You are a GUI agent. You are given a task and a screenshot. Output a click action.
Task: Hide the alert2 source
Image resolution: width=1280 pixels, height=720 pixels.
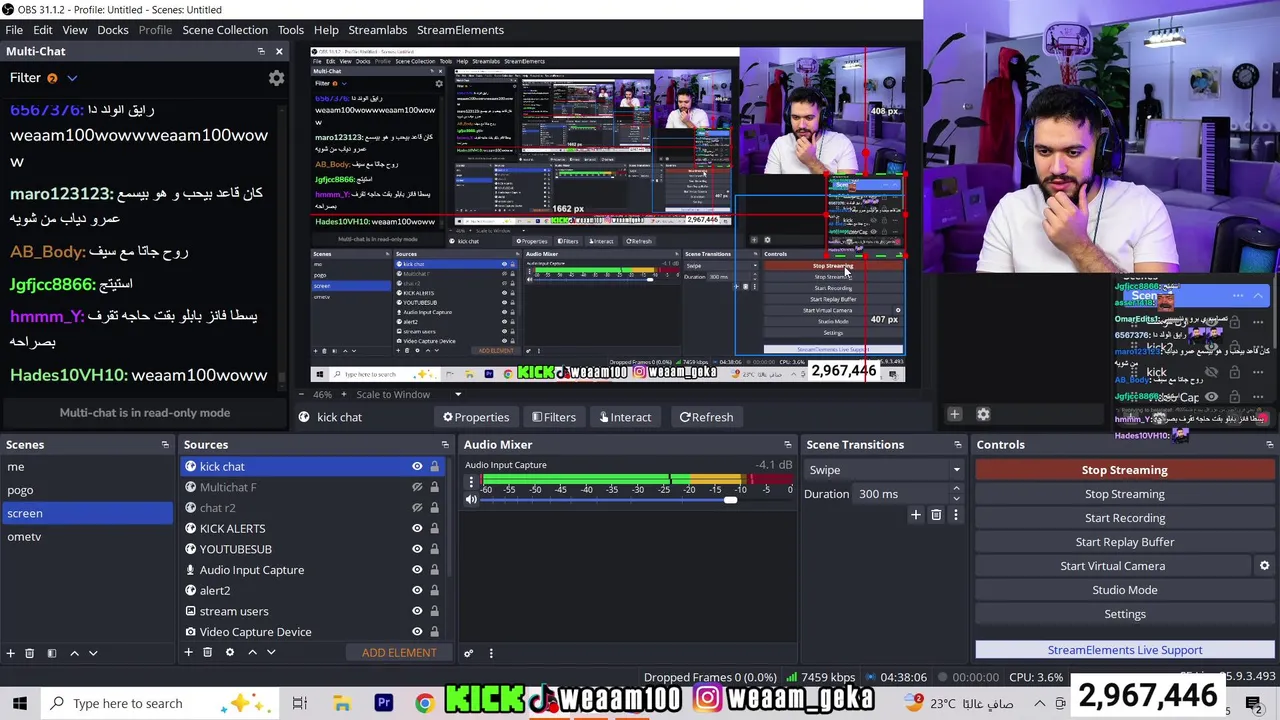417,591
